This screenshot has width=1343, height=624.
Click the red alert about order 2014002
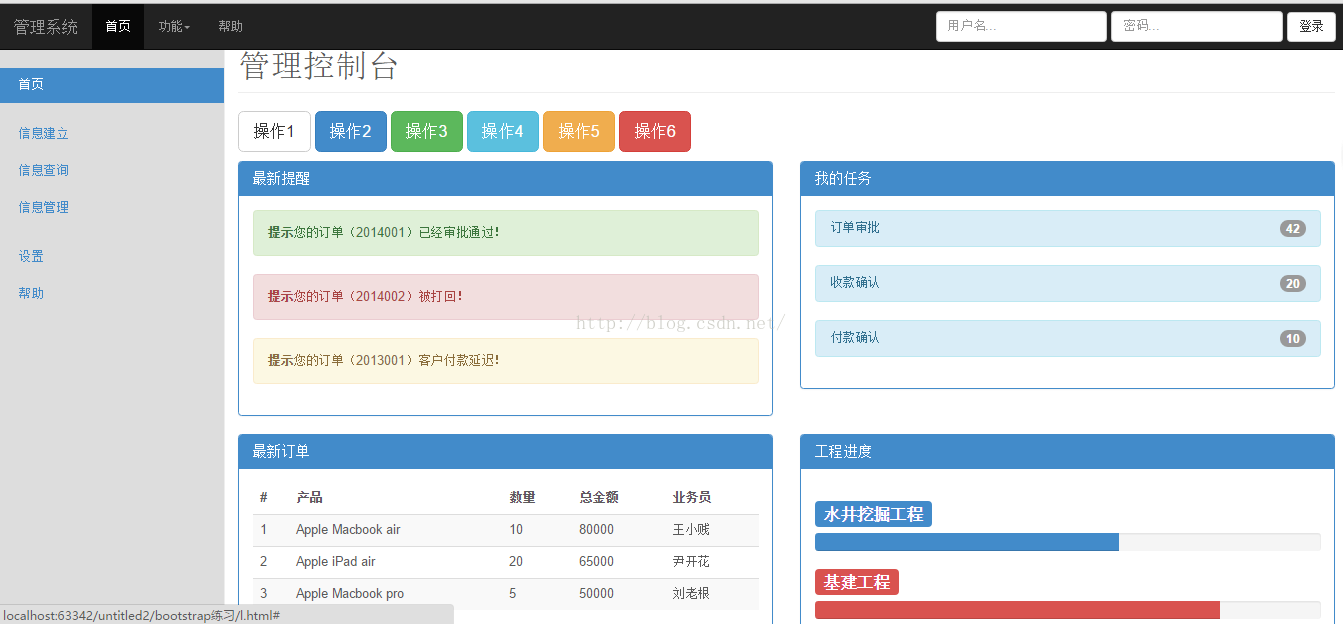coord(506,297)
